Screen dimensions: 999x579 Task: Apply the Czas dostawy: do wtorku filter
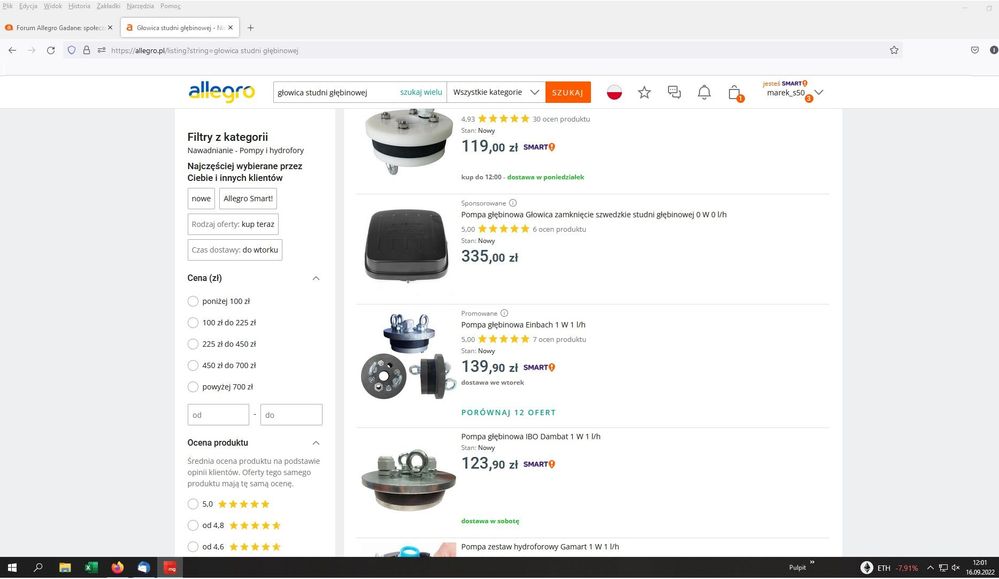point(235,250)
